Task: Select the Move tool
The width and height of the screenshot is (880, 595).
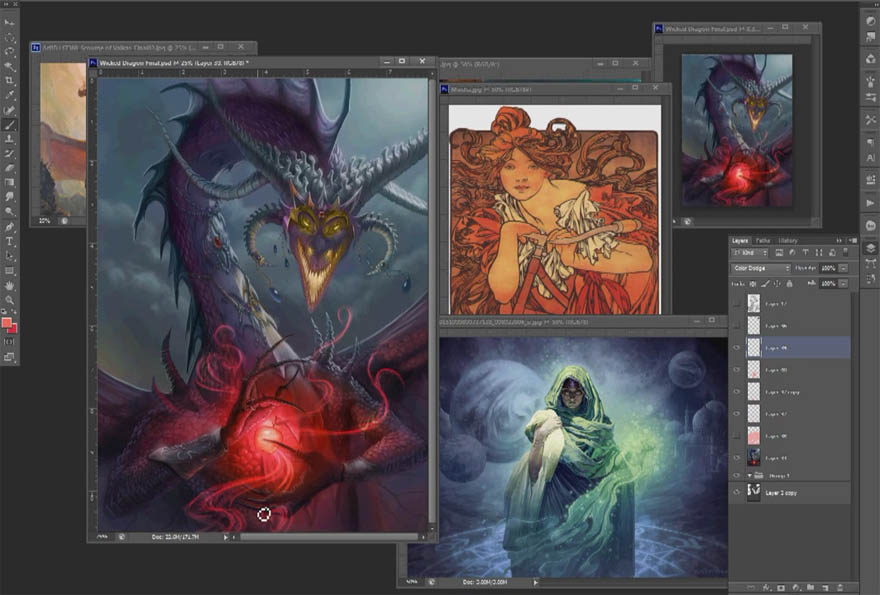Action: (10, 23)
